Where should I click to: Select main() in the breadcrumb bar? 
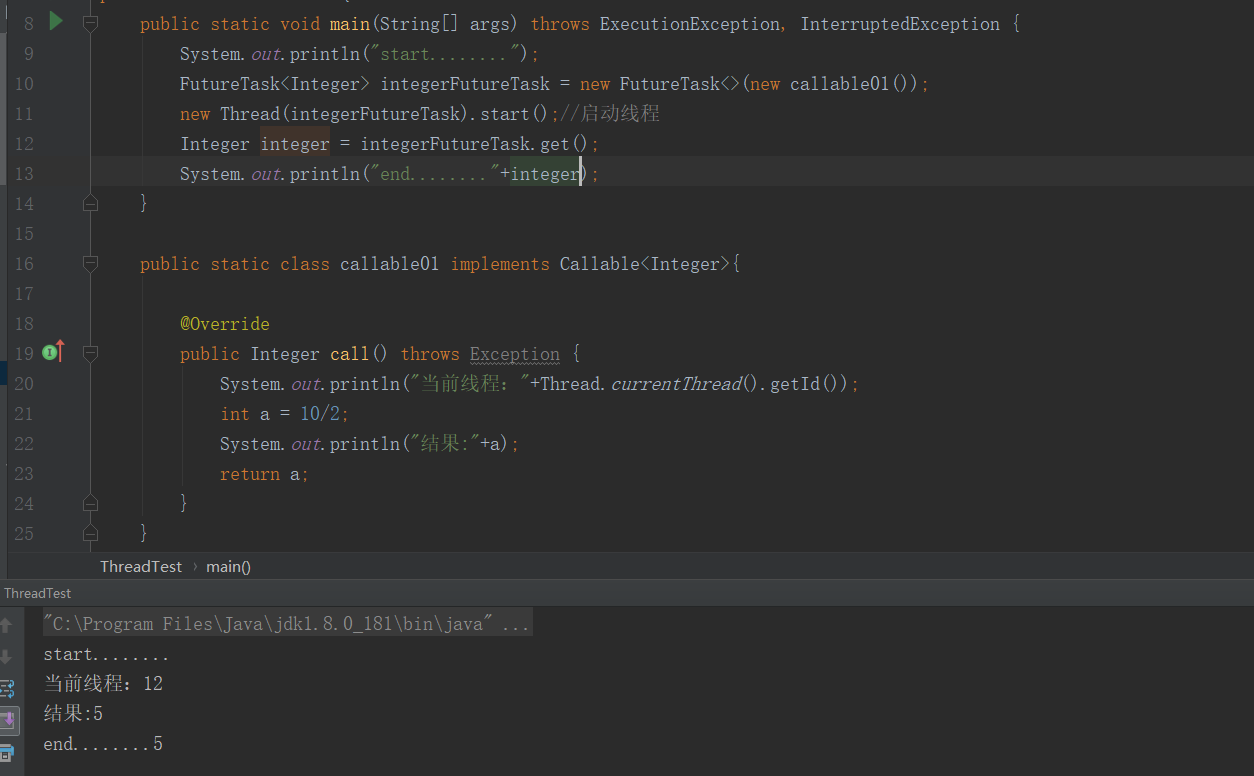(x=228, y=566)
